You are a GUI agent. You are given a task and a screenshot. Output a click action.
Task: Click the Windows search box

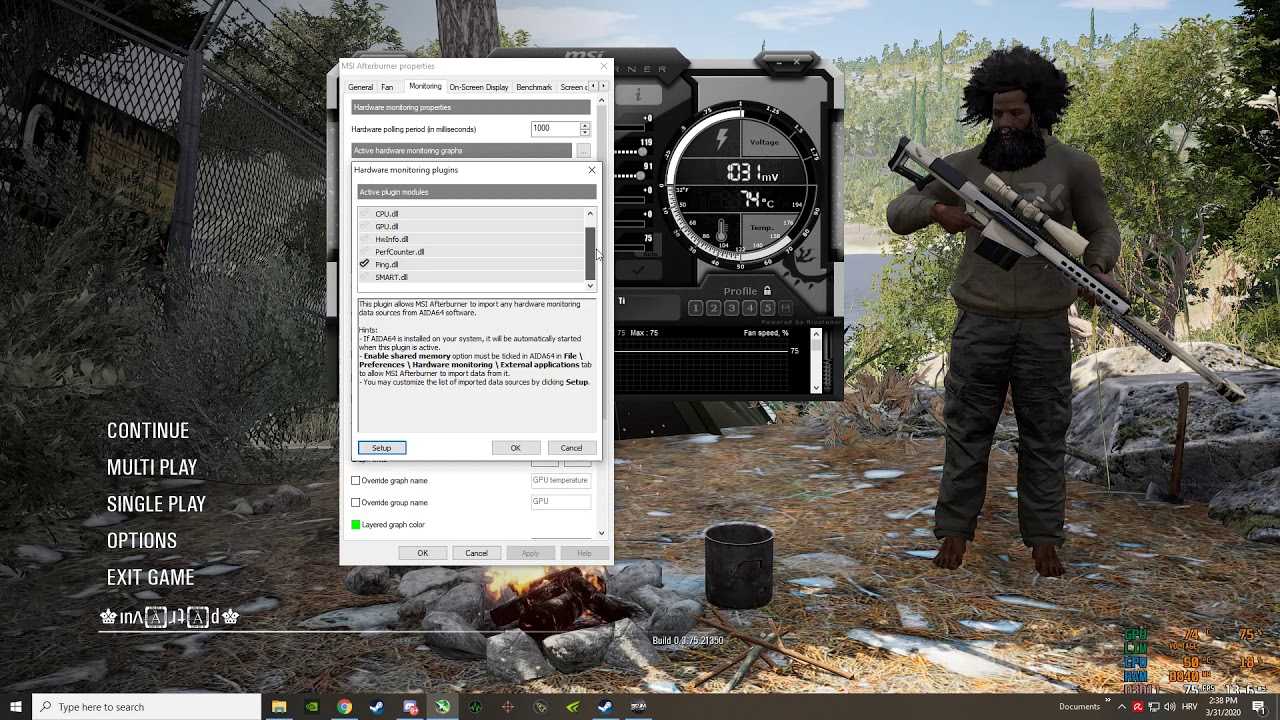click(x=148, y=707)
